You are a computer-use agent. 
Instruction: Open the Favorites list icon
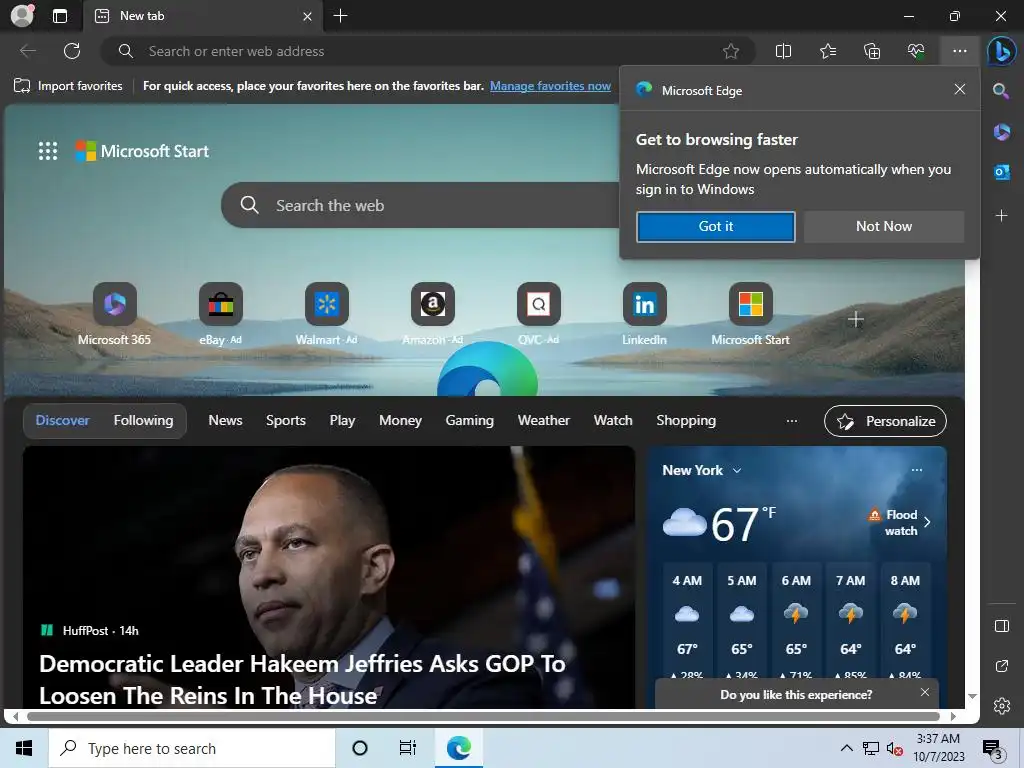point(827,51)
